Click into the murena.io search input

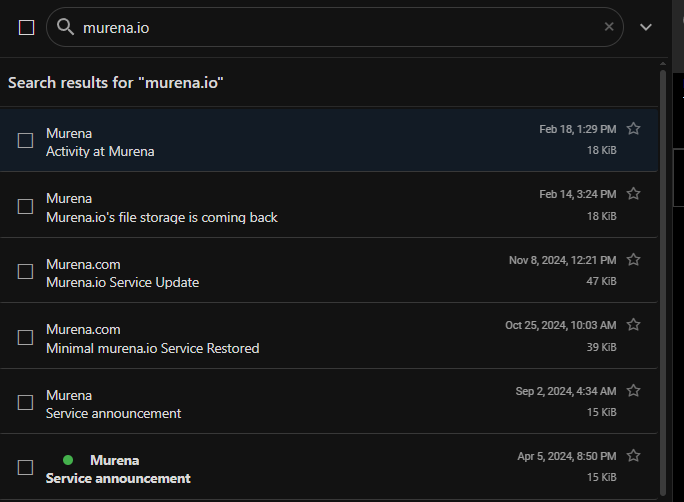click(340, 27)
